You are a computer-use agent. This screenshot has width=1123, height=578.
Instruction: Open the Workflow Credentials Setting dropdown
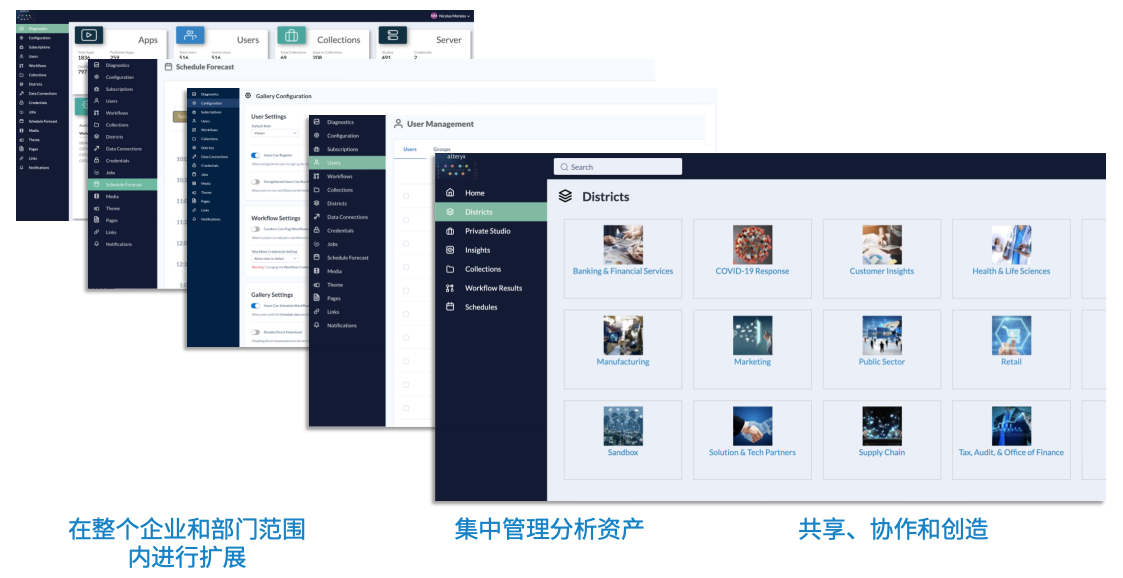click(274, 259)
